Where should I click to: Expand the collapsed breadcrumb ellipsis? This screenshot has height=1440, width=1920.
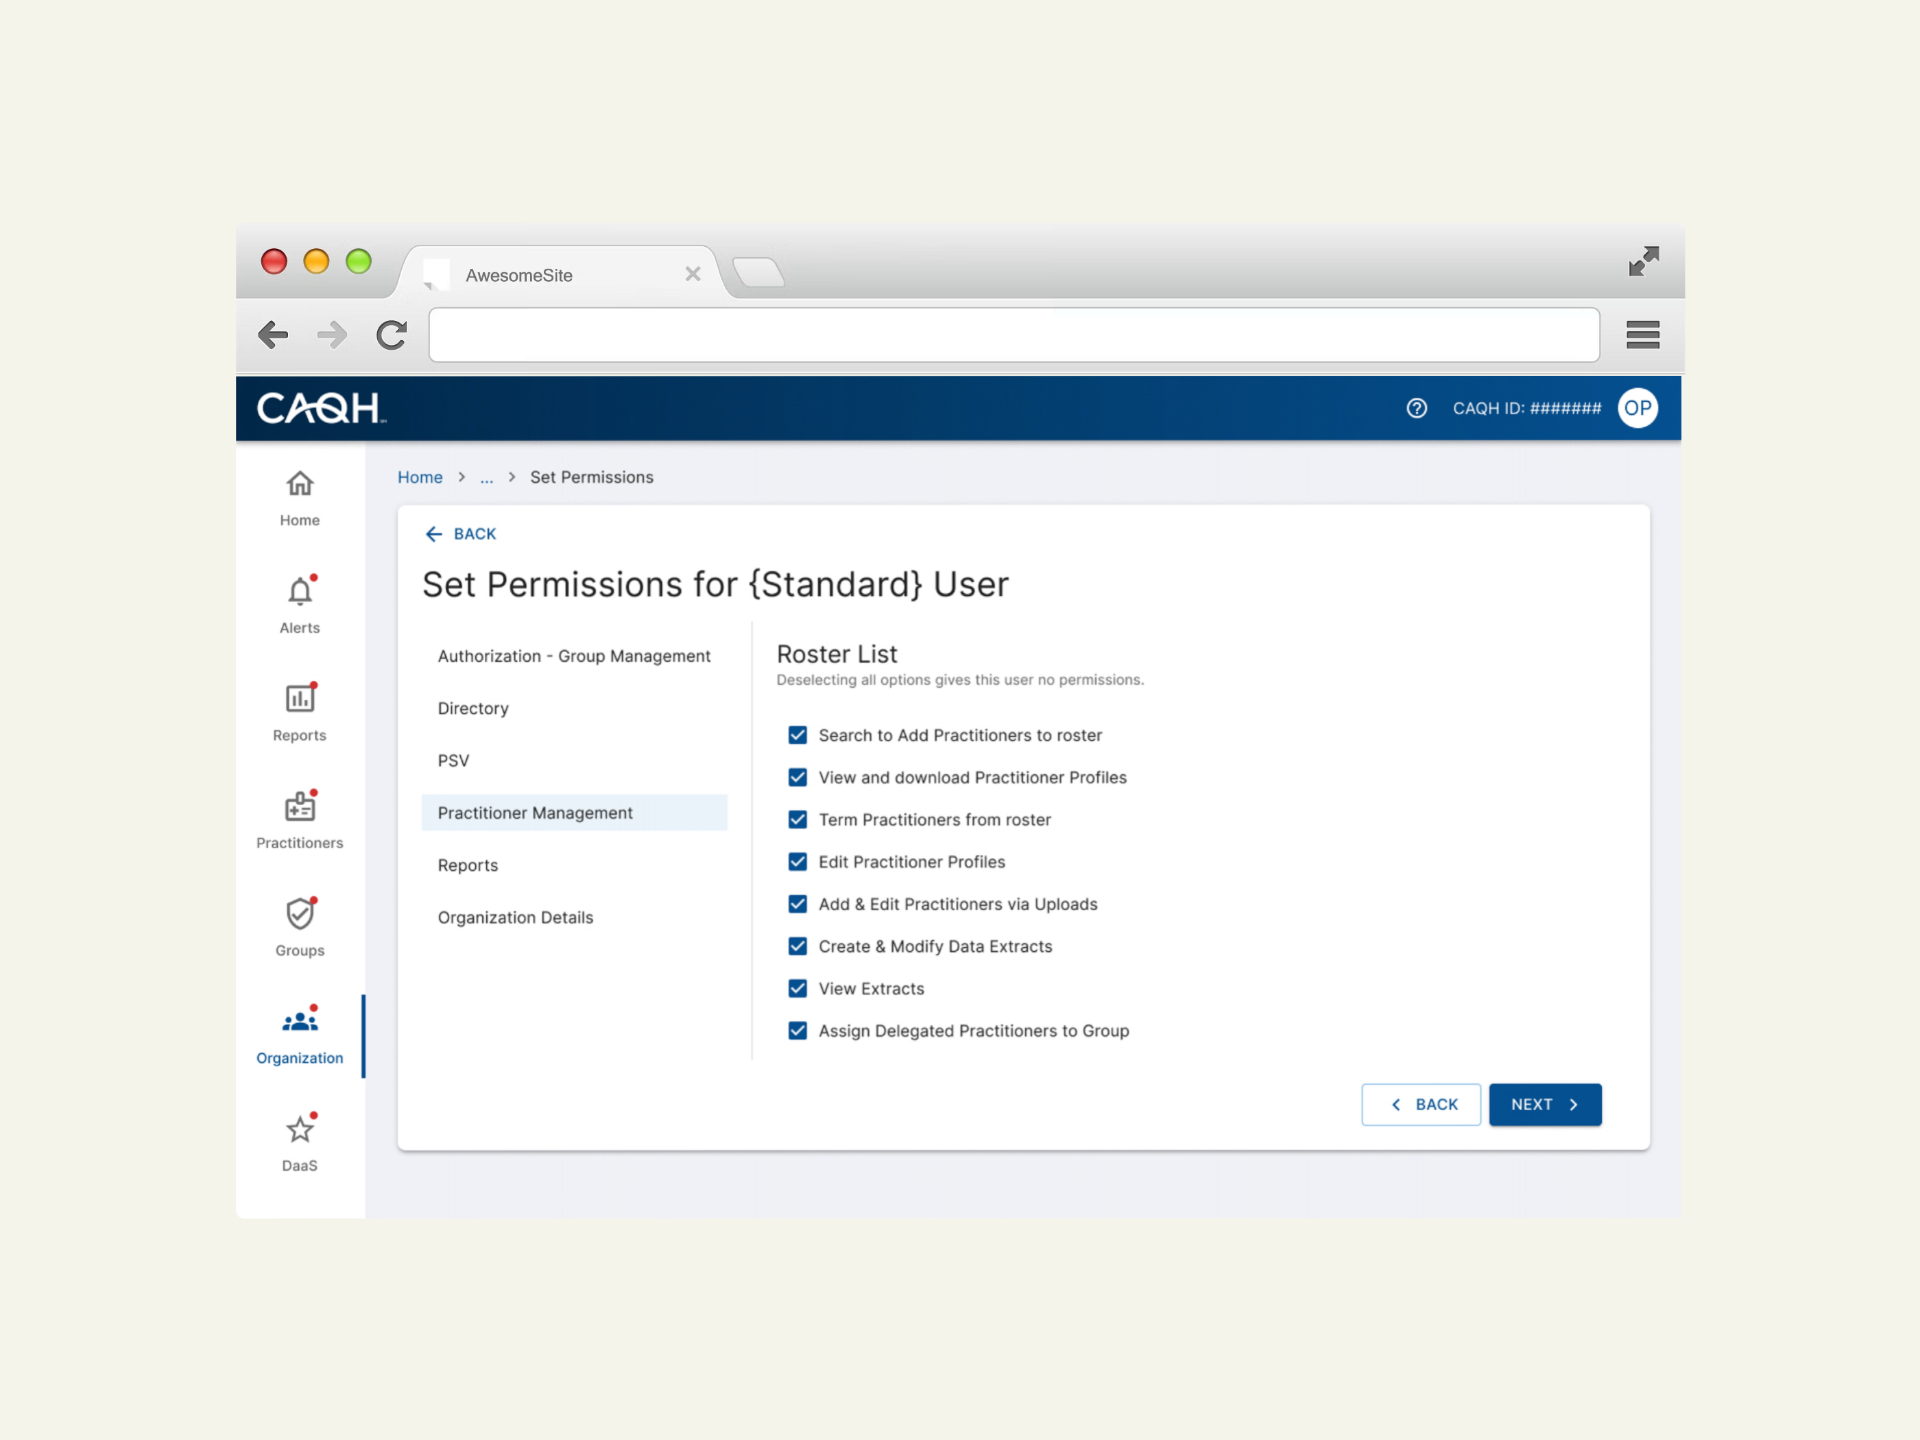487,478
